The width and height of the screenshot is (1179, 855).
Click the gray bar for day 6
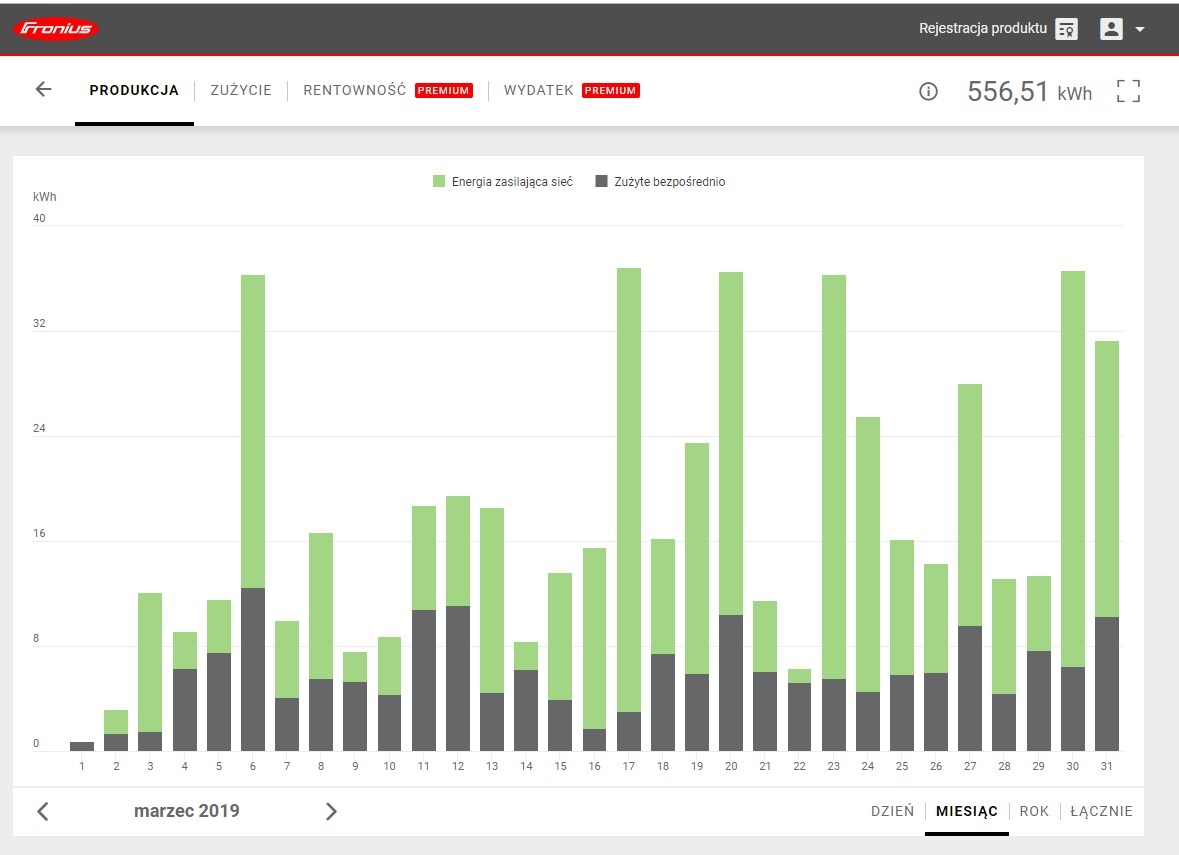click(253, 670)
